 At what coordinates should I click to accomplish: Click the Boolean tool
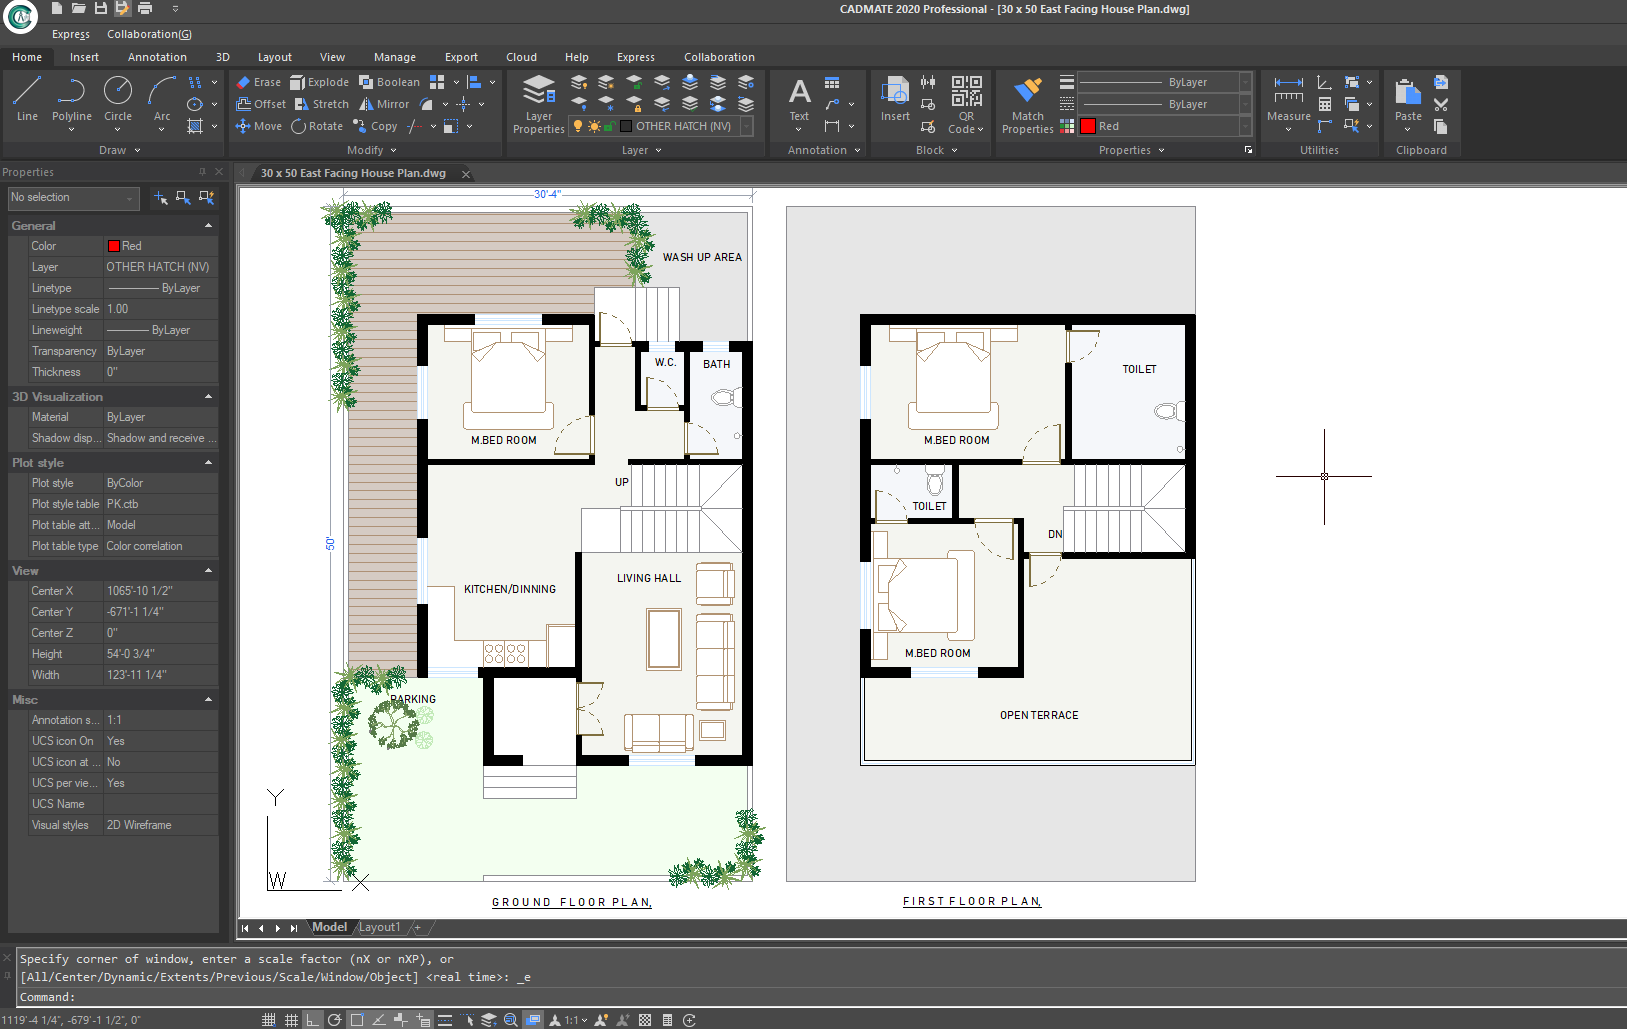coord(389,82)
